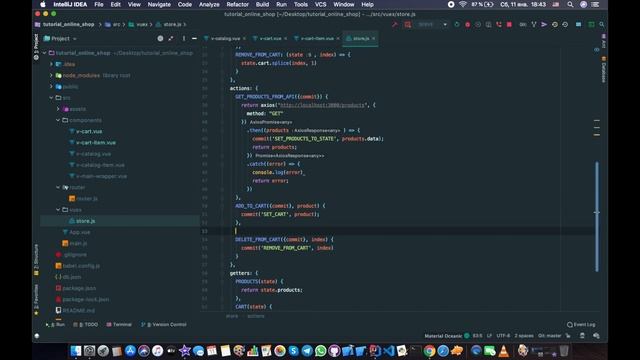Switch to the v-cart.vue editor tab

click(x=270, y=38)
